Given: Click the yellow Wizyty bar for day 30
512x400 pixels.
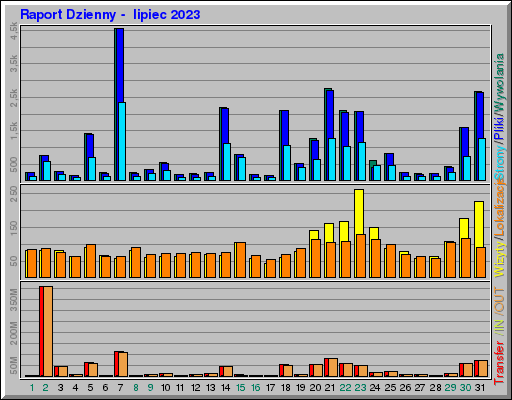Looking at the screenshot, I should (x=464, y=228).
